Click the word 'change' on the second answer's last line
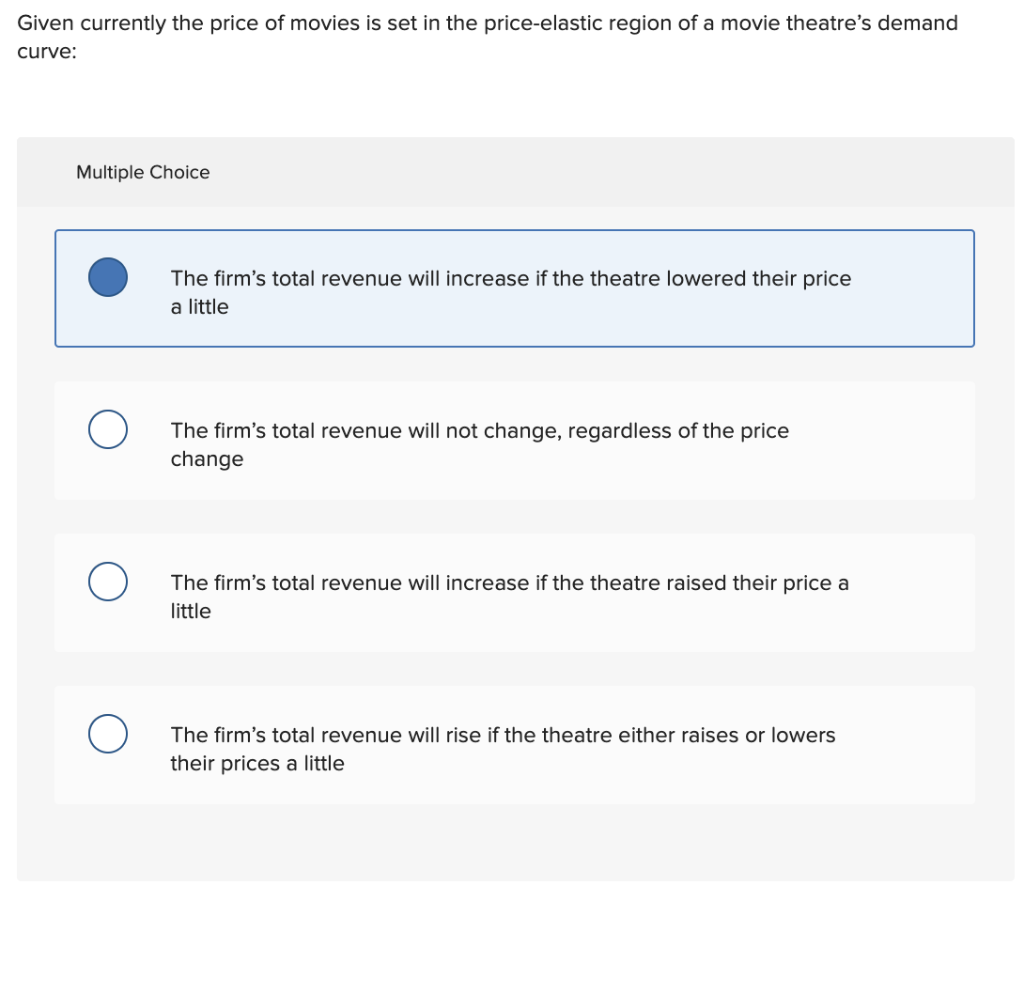The image size is (1024, 994). [207, 459]
